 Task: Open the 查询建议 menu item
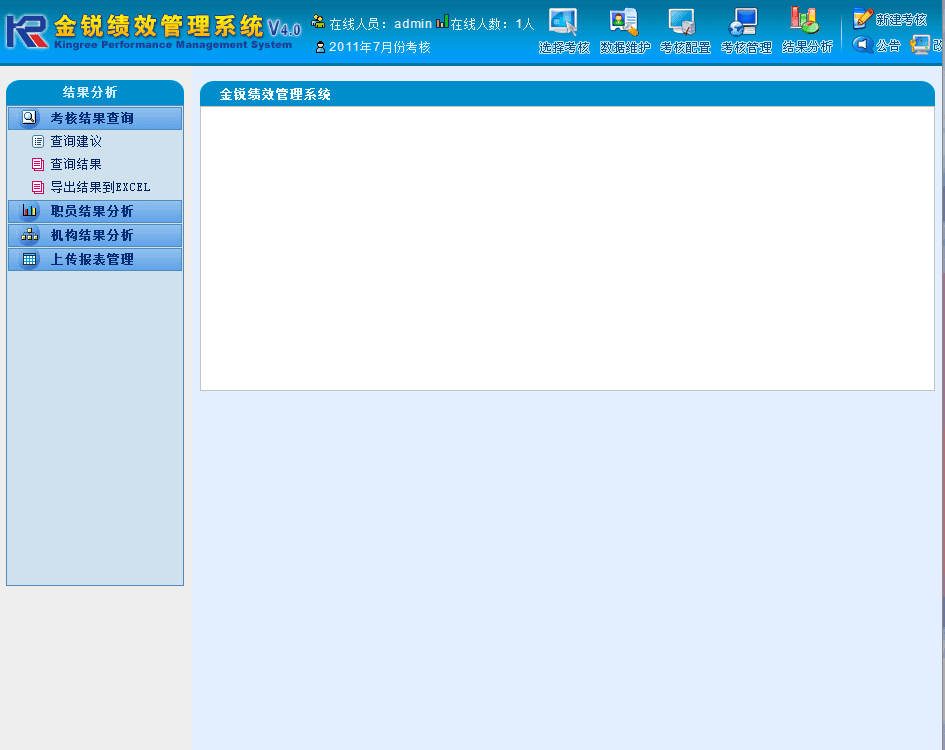coord(76,142)
